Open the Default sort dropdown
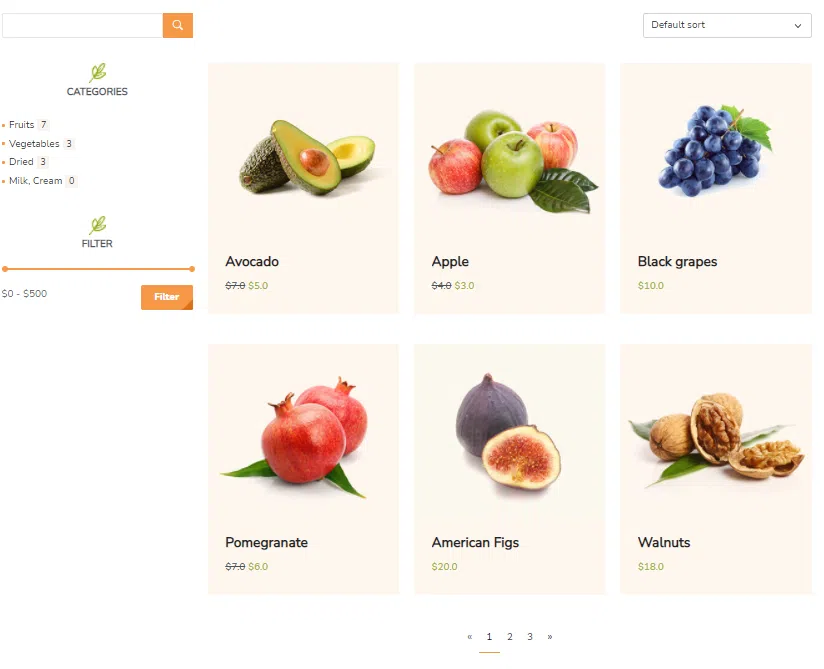The height and width of the screenshot is (669, 824). pyautogui.click(x=727, y=25)
